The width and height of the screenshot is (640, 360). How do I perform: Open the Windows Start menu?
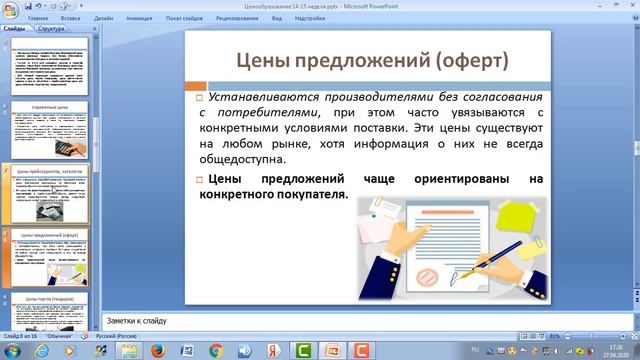click(x=12, y=351)
